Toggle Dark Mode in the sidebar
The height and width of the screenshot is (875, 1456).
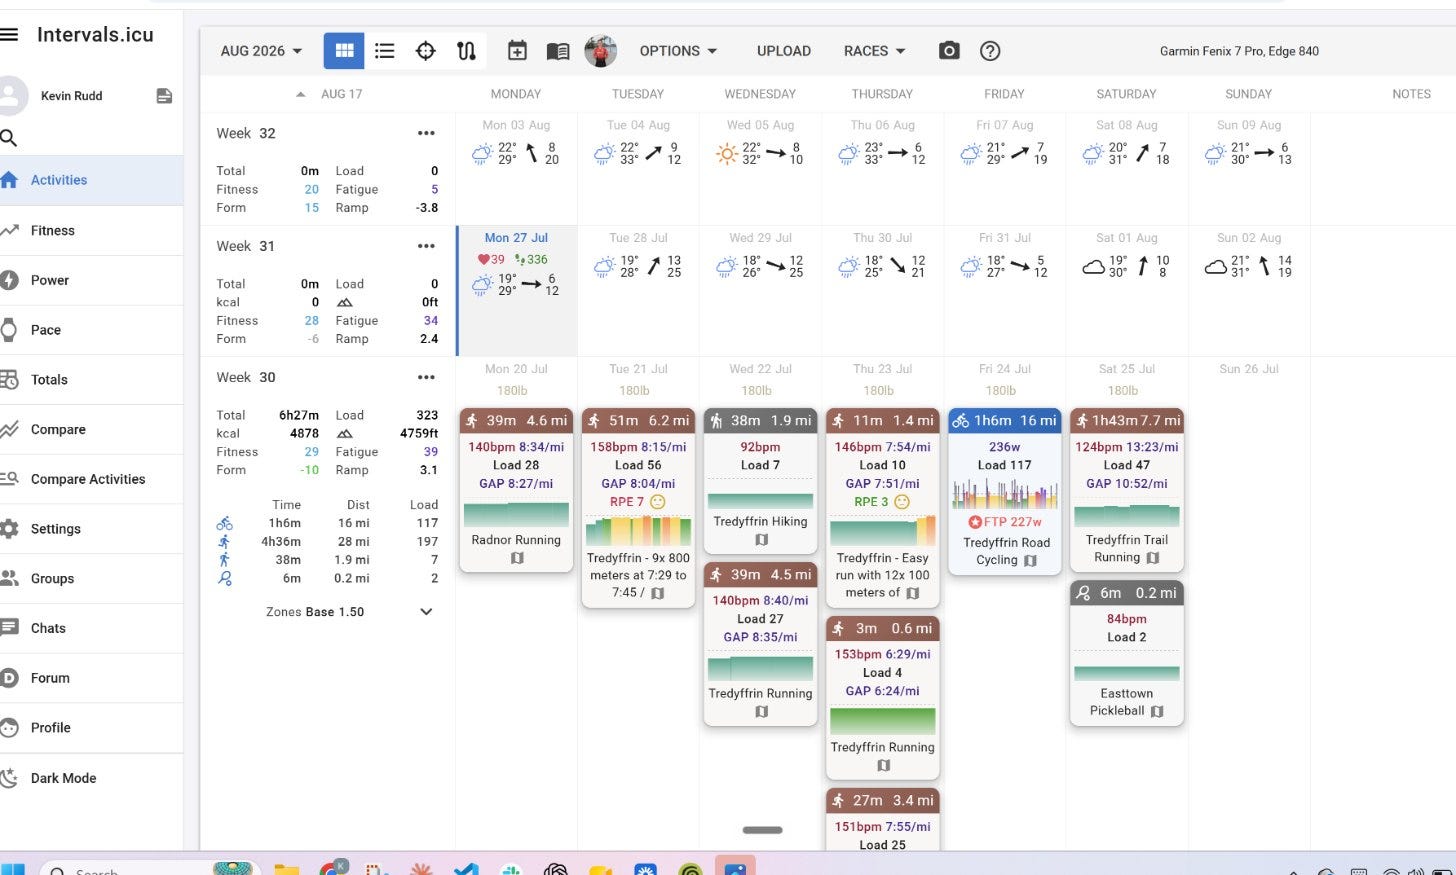[x=91, y=778]
